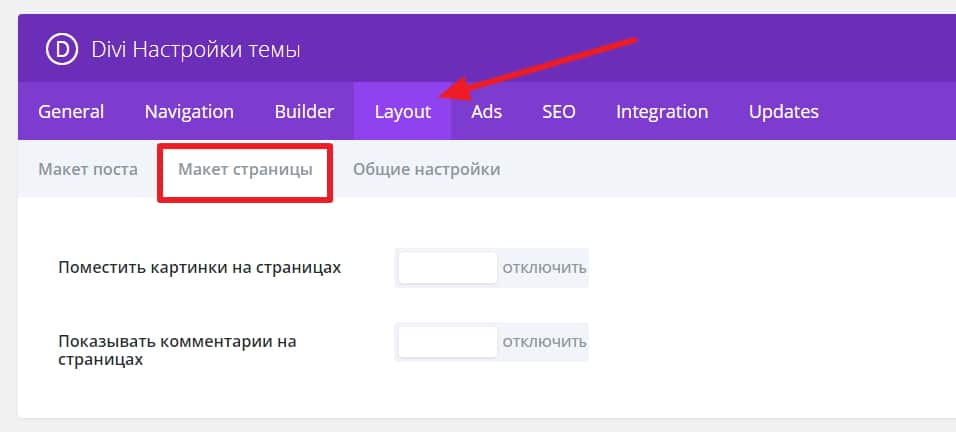
Task: Select the 'Макет поста' sub-tab
Action: click(88, 169)
